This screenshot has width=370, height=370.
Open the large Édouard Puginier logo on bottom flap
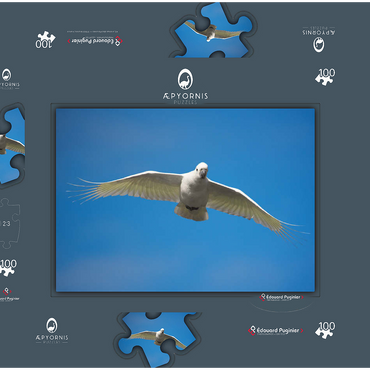click(276, 331)
